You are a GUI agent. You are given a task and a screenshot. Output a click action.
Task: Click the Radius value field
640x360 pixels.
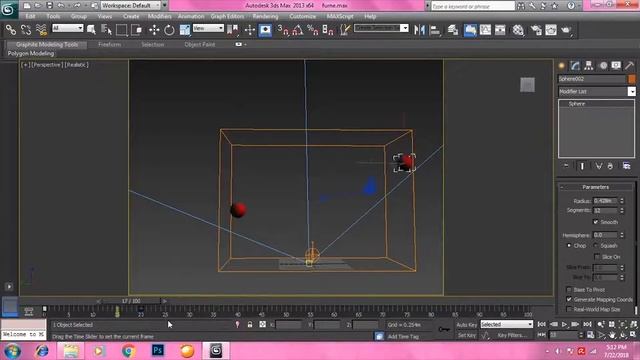click(605, 201)
